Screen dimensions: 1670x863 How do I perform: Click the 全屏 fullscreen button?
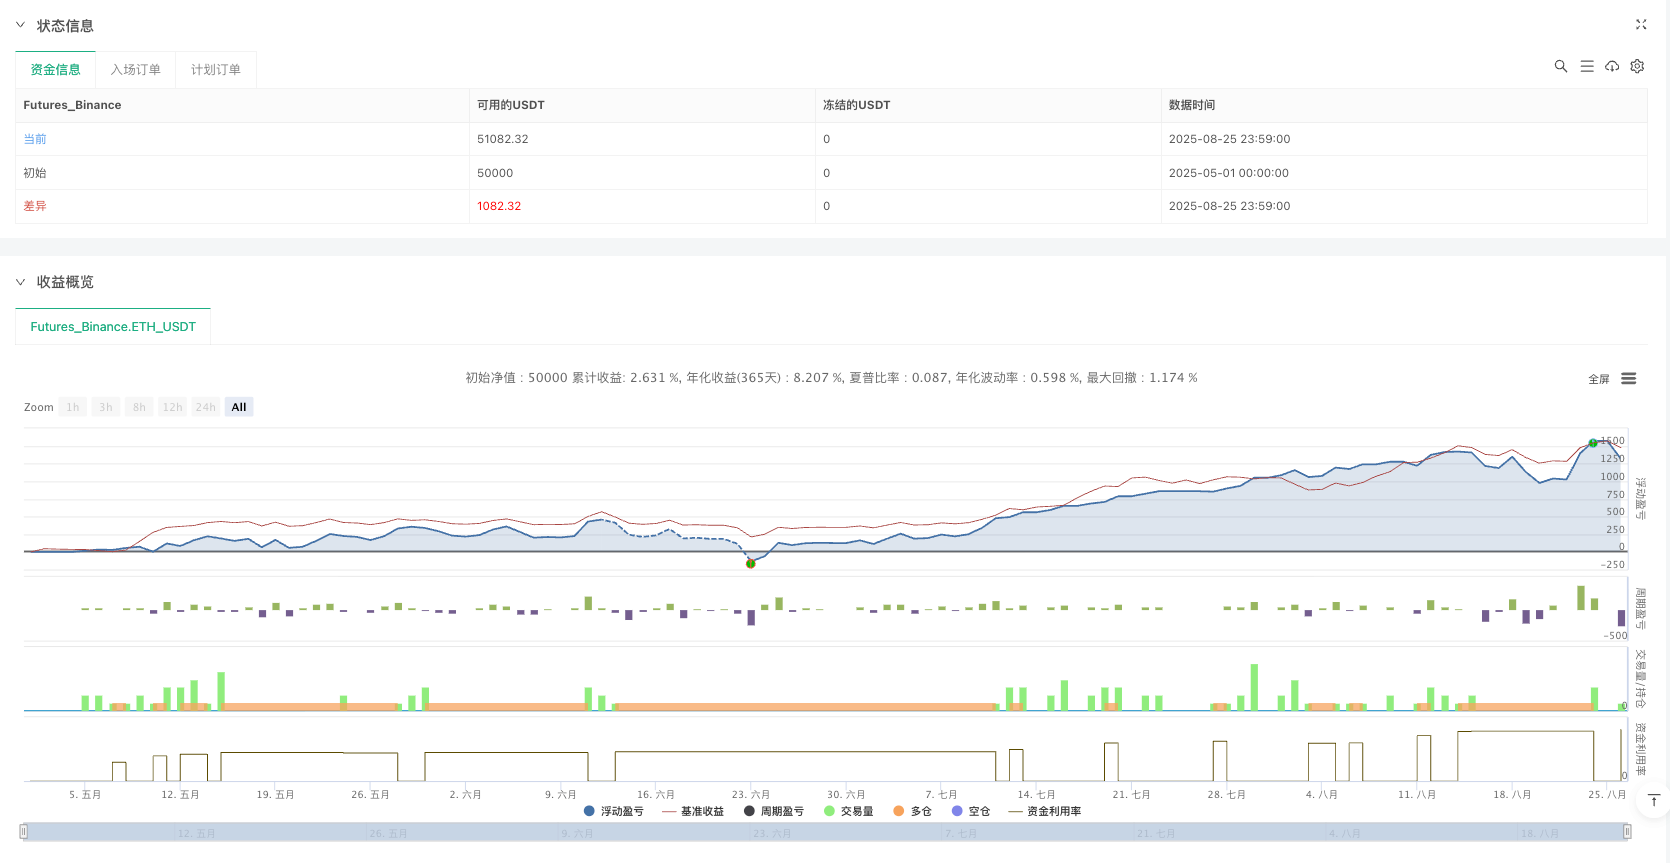tap(1598, 379)
